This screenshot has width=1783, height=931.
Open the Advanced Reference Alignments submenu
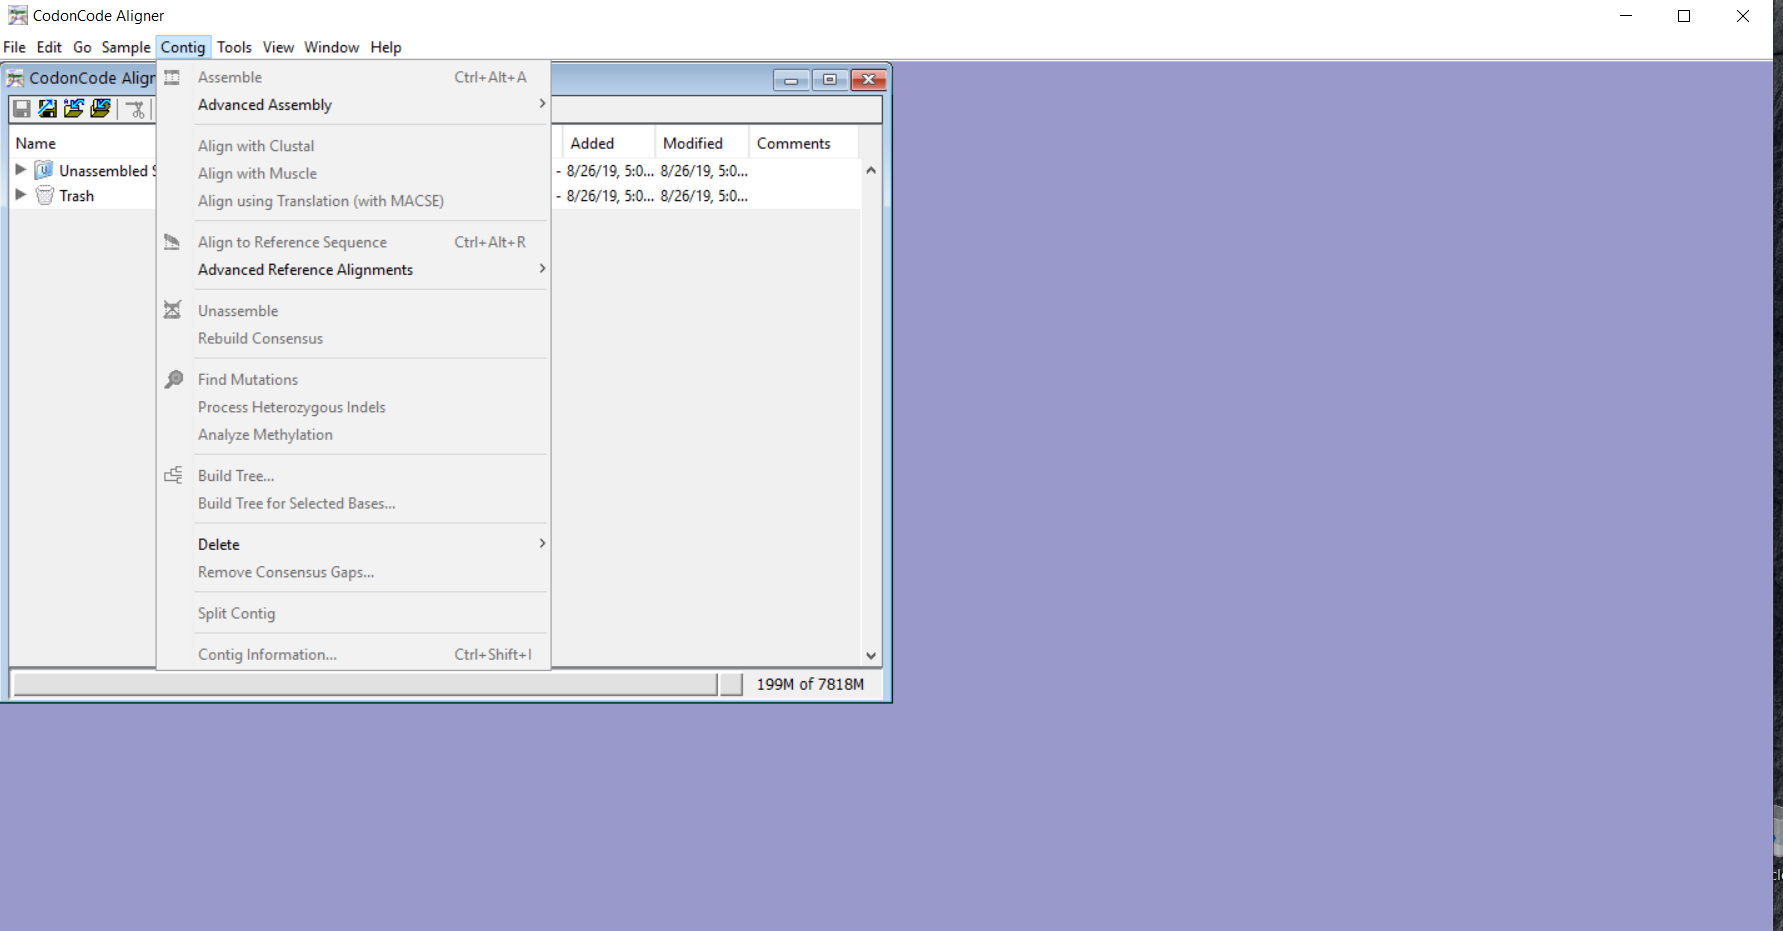[354, 269]
